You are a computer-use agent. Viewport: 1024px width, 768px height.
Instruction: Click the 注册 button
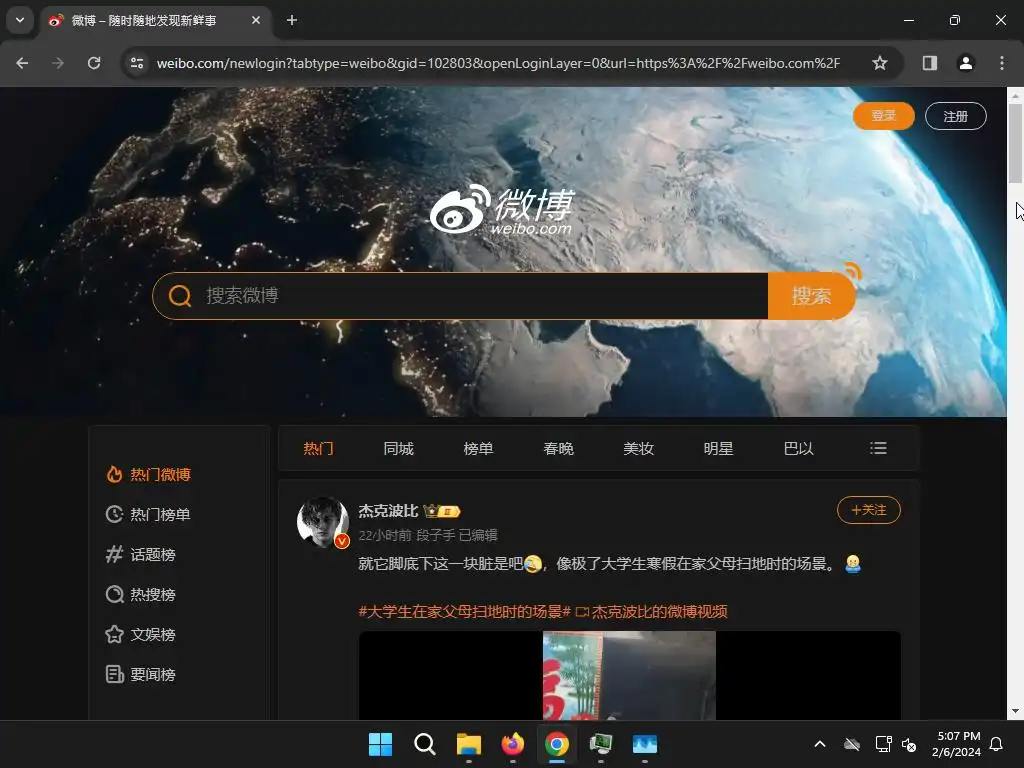click(x=955, y=116)
